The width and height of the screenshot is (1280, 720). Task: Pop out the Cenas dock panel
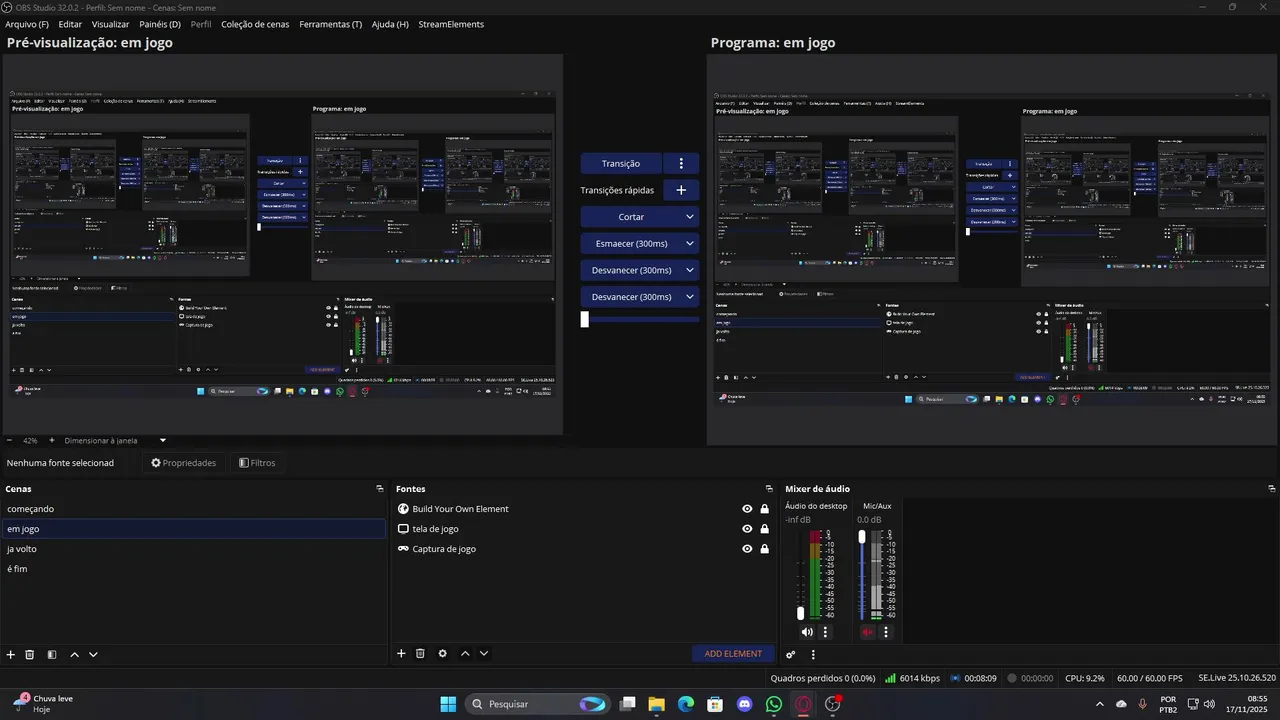380,489
